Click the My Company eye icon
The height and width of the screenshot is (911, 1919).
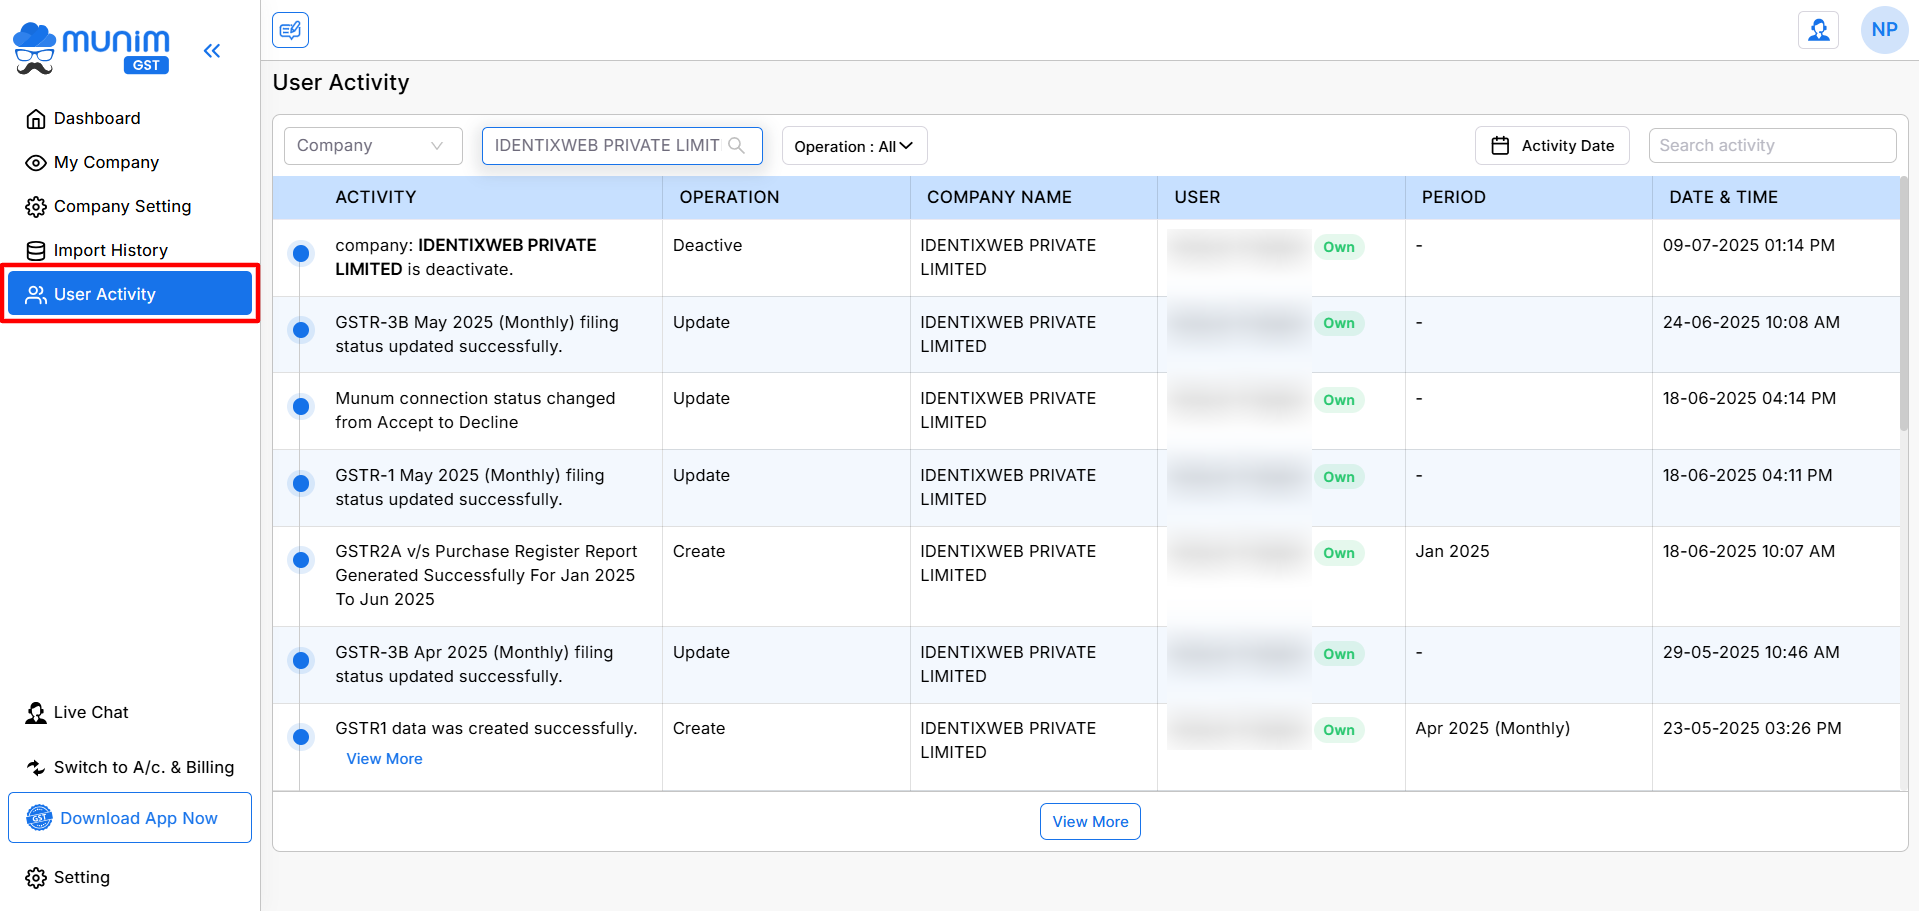[x=36, y=163]
